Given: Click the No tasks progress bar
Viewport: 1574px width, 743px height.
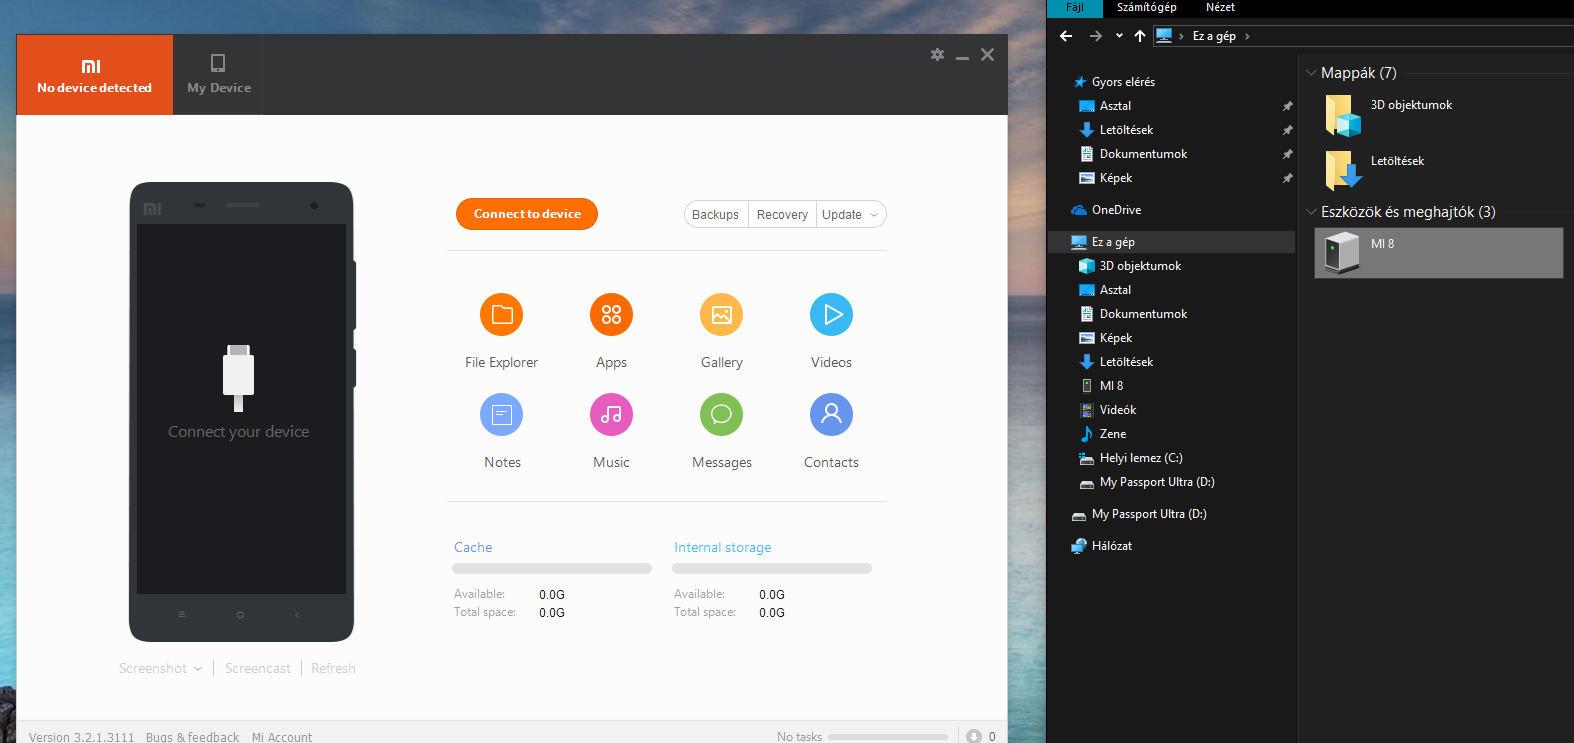Looking at the screenshot, I should [888, 737].
